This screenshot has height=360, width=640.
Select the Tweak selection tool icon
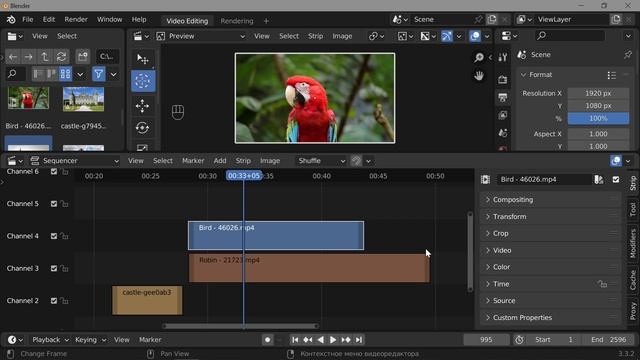142,59
